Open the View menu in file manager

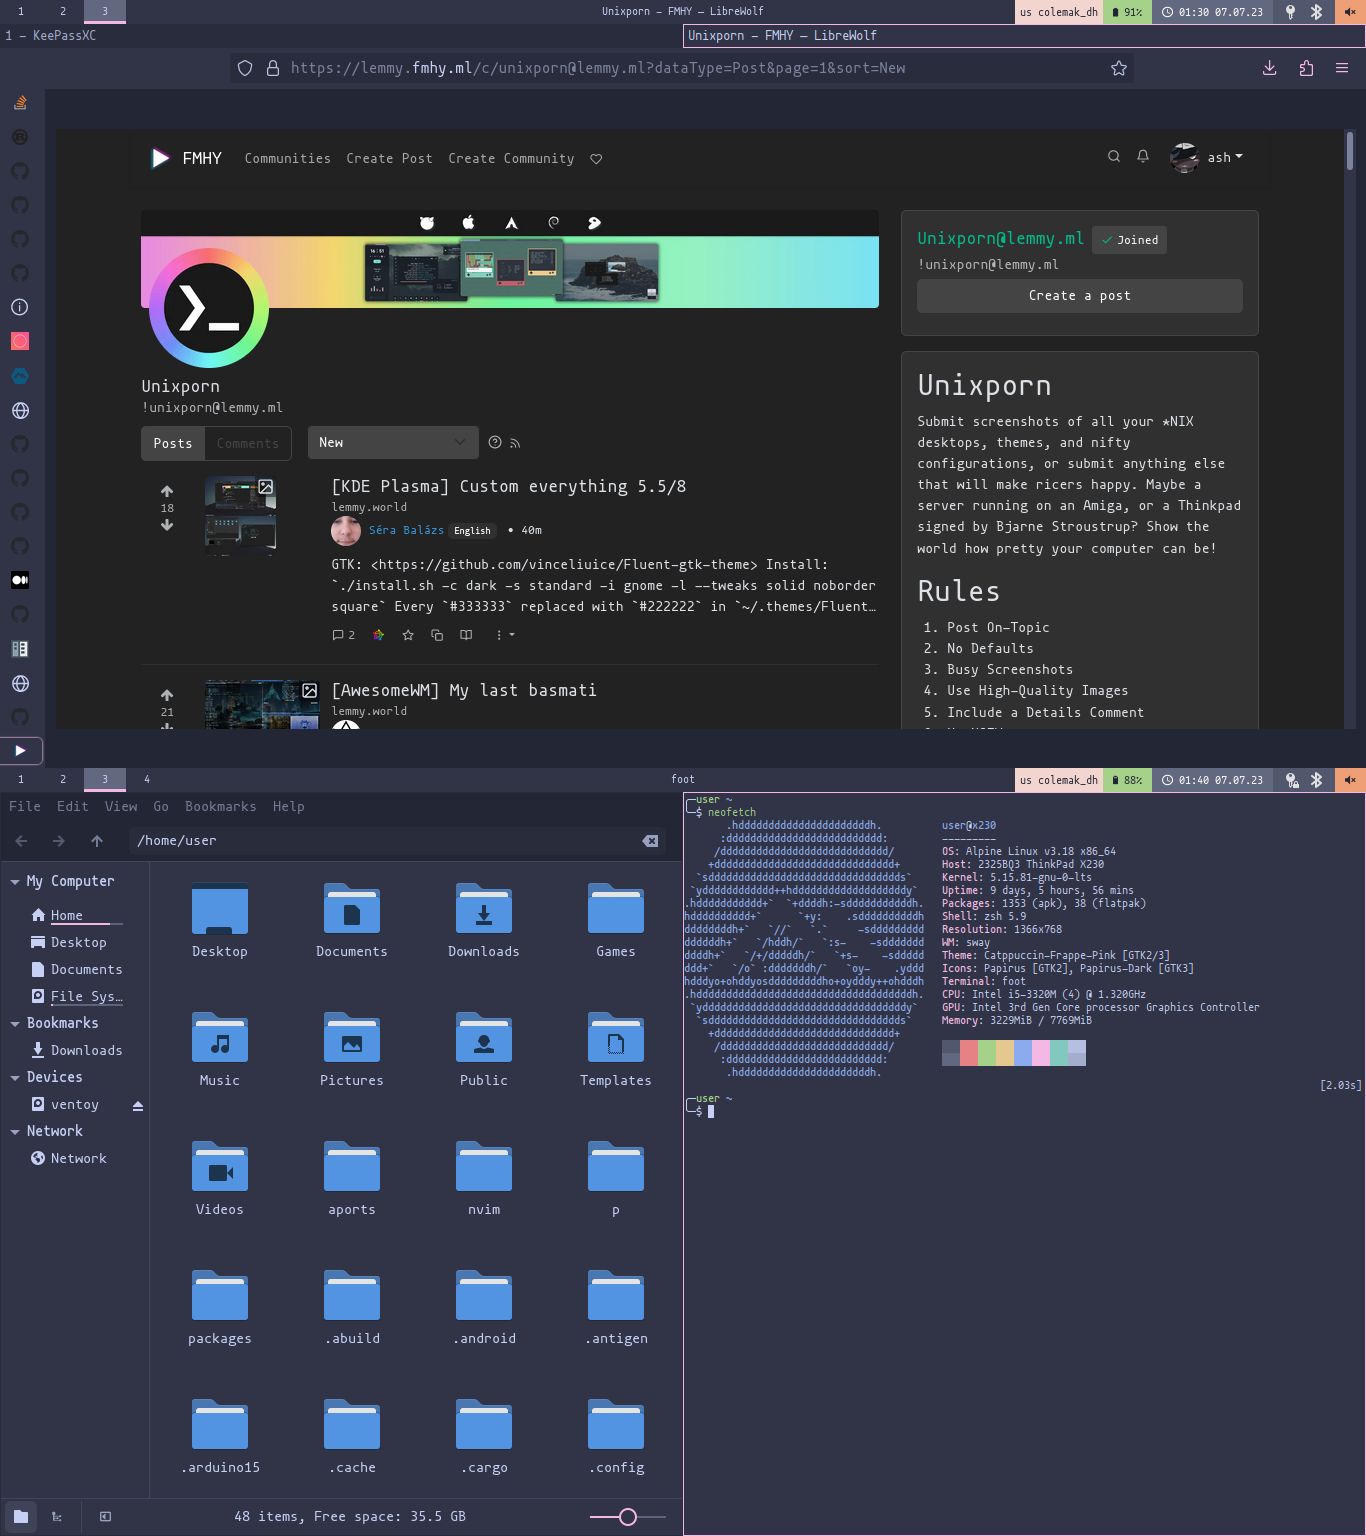[121, 806]
